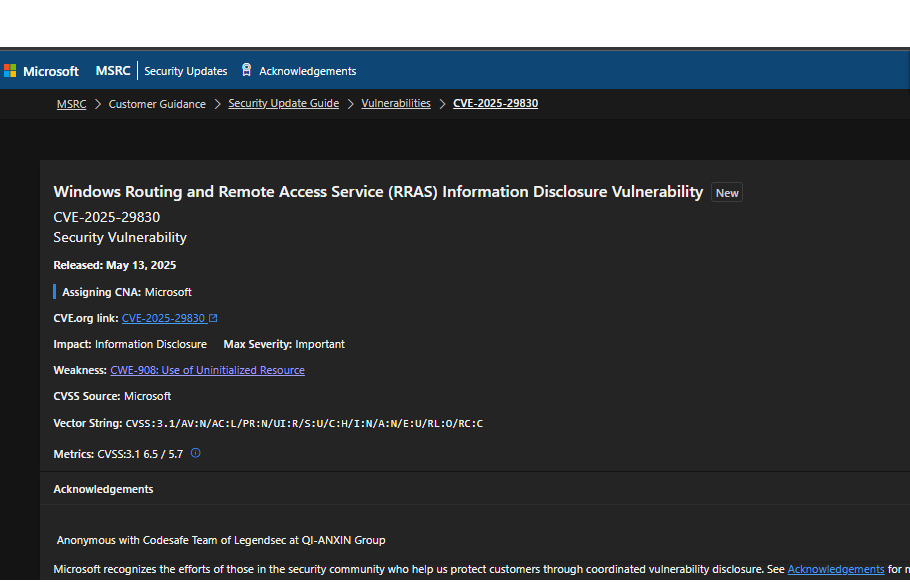The image size is (910, 582).
Task: Click the ribbon badge icon beside Acknowledgements
Action: pyautogui.click(x=246, y=70)
